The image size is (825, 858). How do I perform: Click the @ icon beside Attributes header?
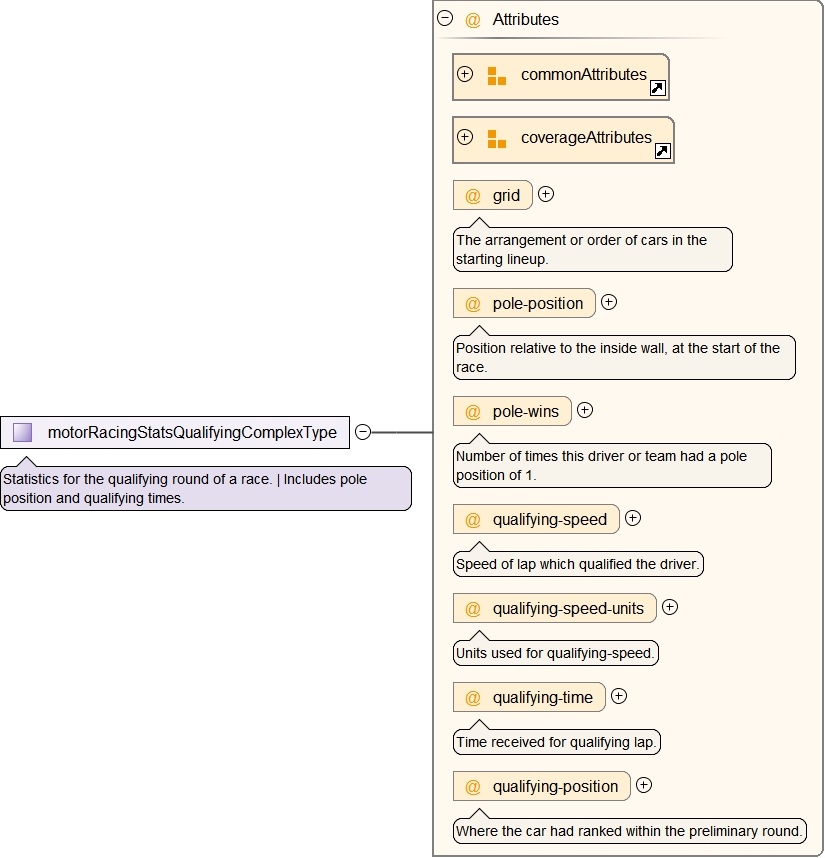tap(473, 20)
